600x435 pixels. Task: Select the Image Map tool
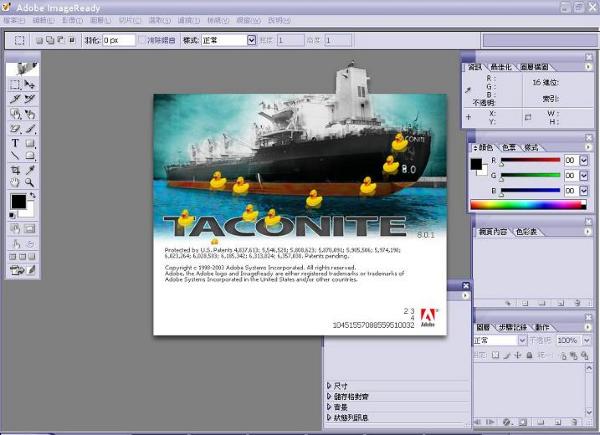15,114
